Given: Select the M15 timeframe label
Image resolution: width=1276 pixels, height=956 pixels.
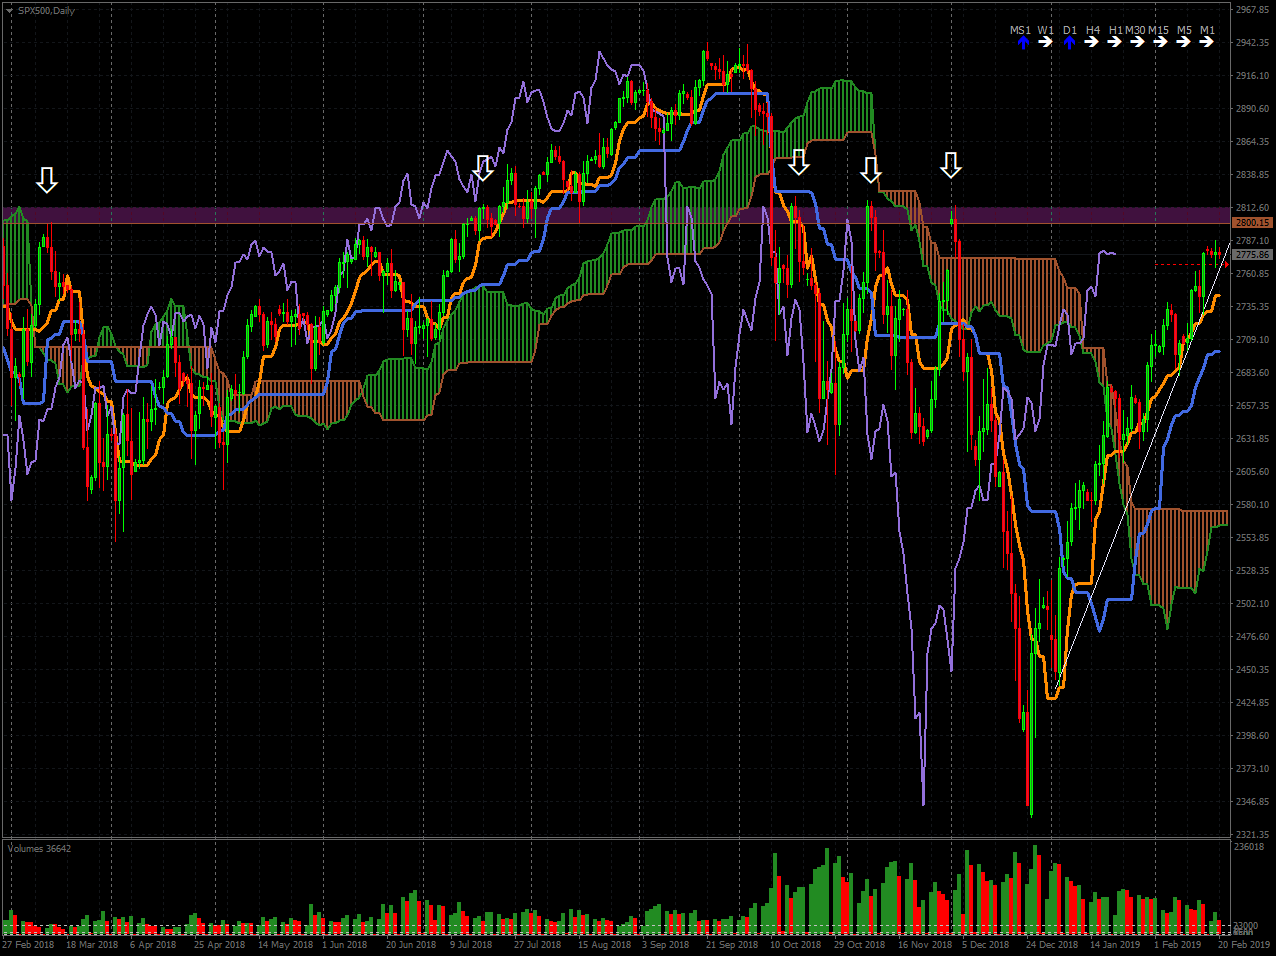Looking at the screenshot, I should pyautogui.click(x=1158, y=30).
